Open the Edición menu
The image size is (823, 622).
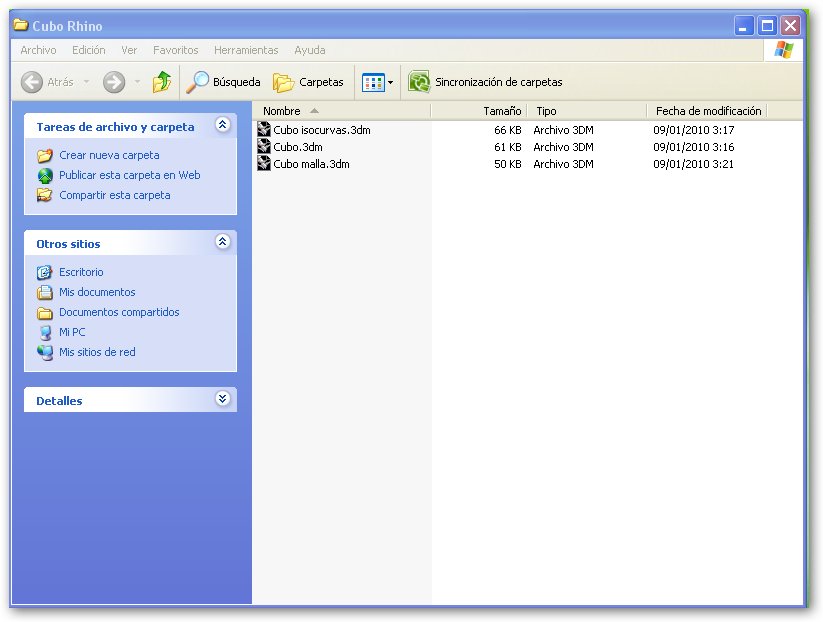coord(89,50)
